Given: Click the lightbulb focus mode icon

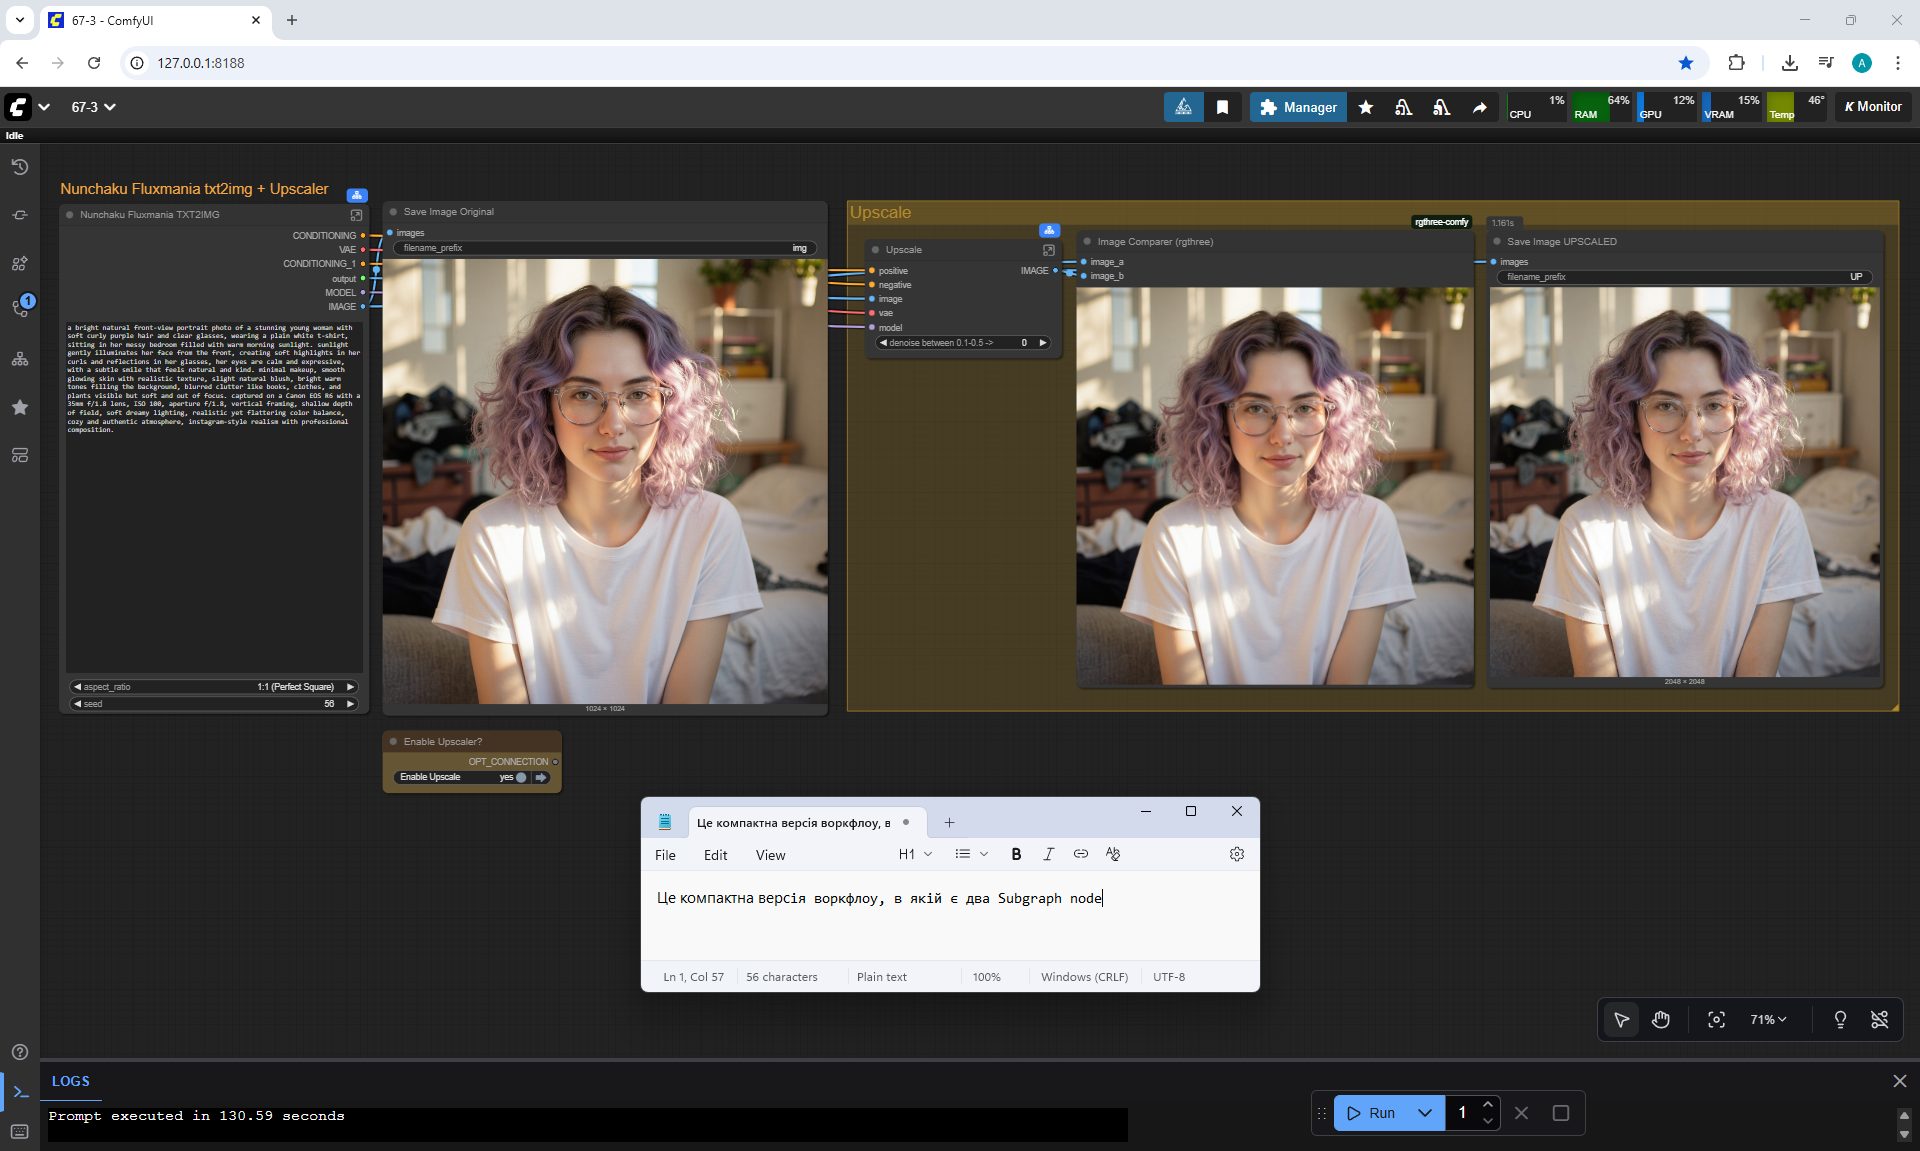Looking at the screenshot, I should (1840, 1019).
